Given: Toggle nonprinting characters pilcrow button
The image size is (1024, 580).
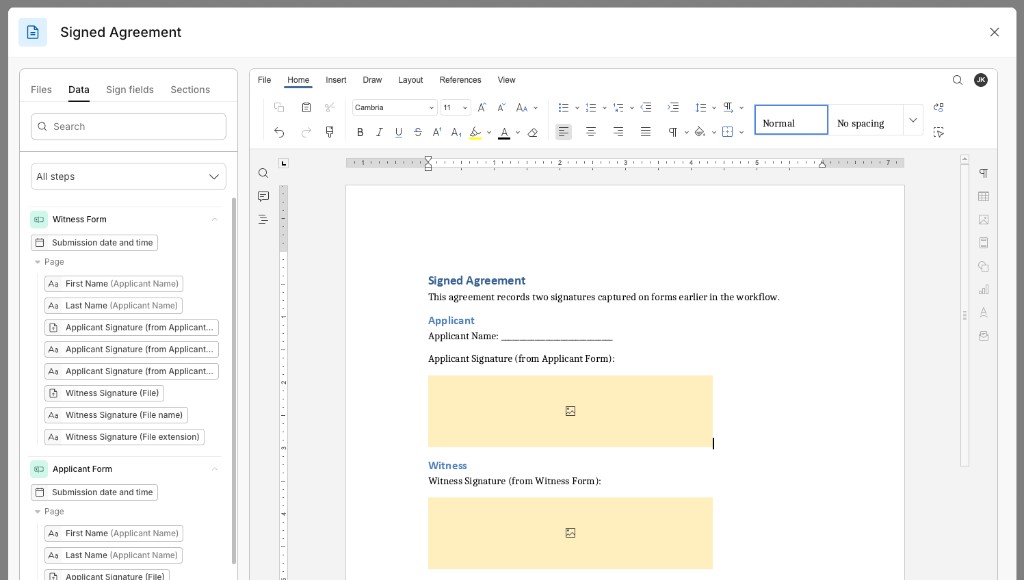Looking at the screenshot, I should click(x=673, y=132).
